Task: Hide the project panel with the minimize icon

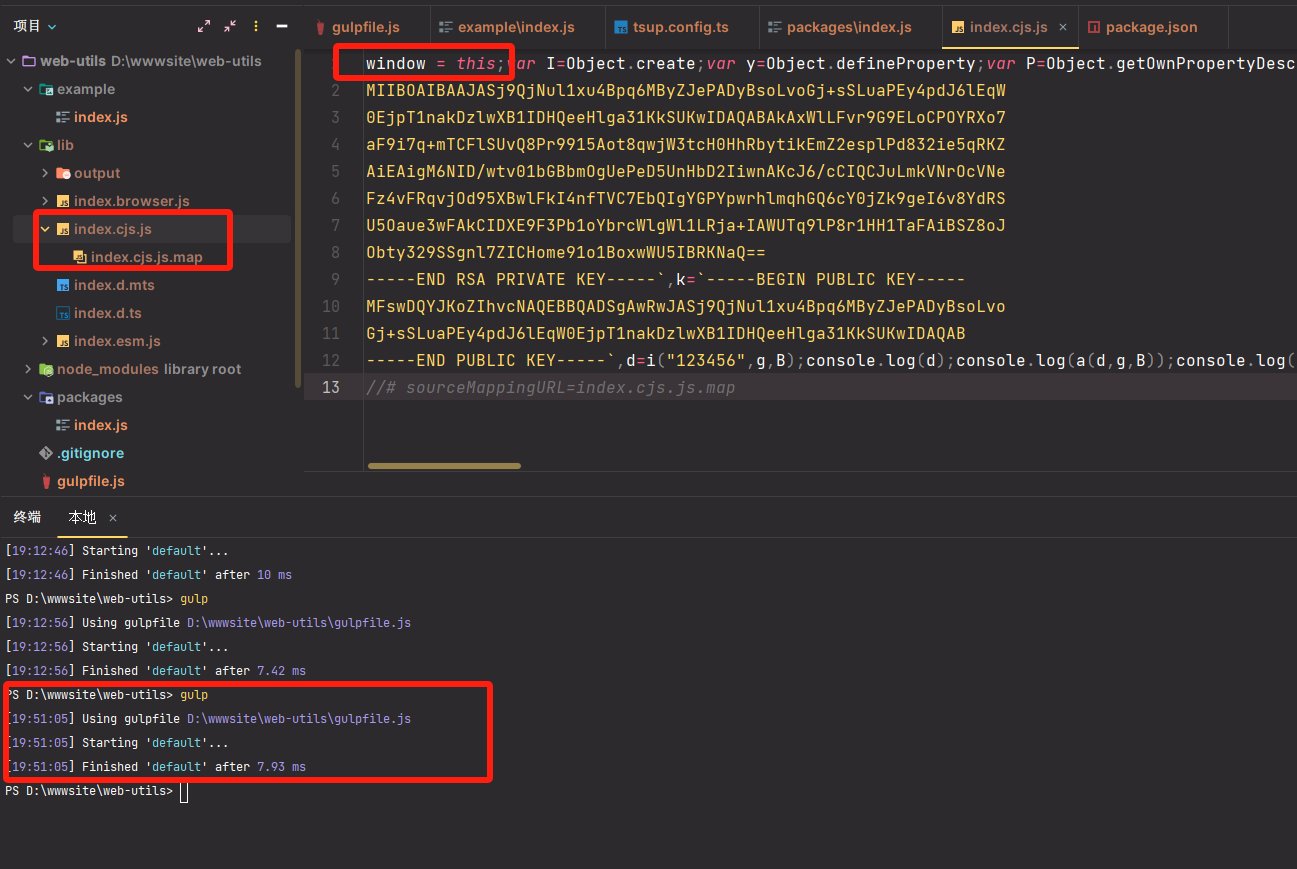Action: pos(282,27)
